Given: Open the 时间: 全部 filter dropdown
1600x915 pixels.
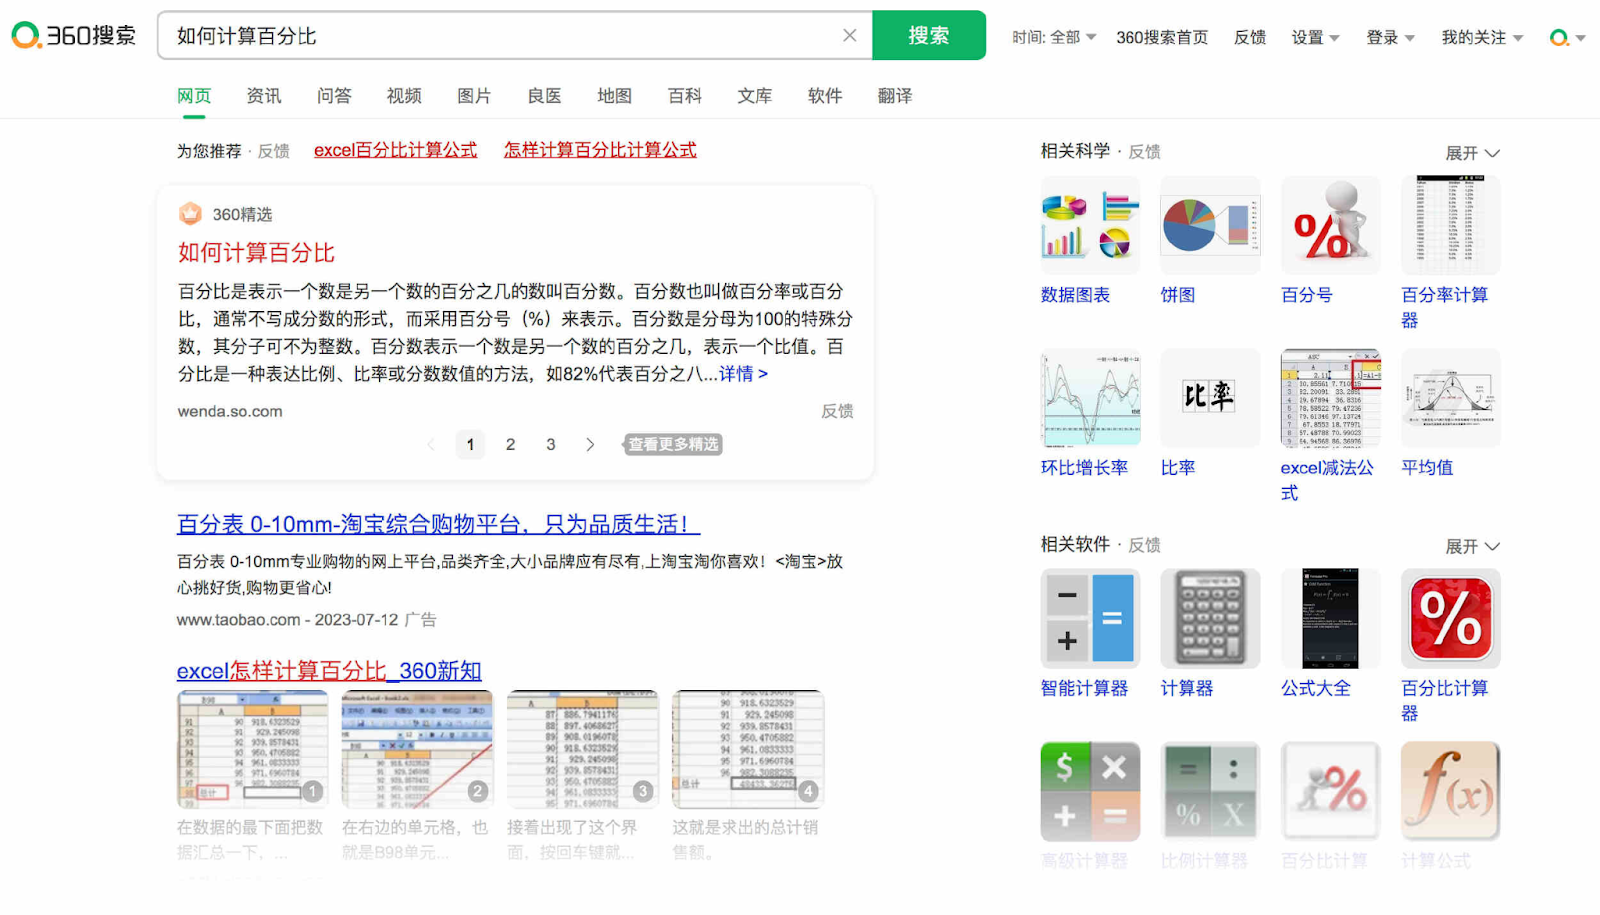Looking at the screenshot, I should (1054, 37).
